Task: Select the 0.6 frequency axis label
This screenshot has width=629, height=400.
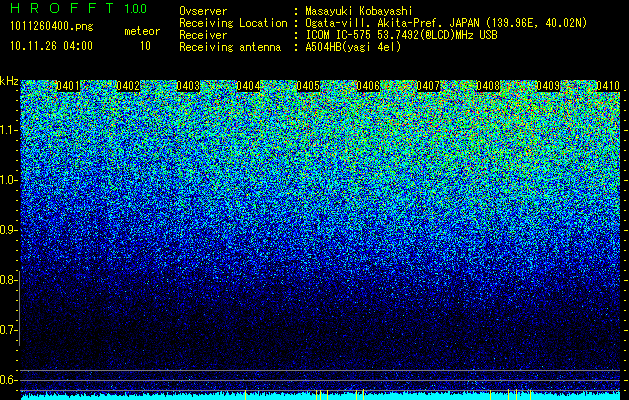Action: click(x=7, y=380)
